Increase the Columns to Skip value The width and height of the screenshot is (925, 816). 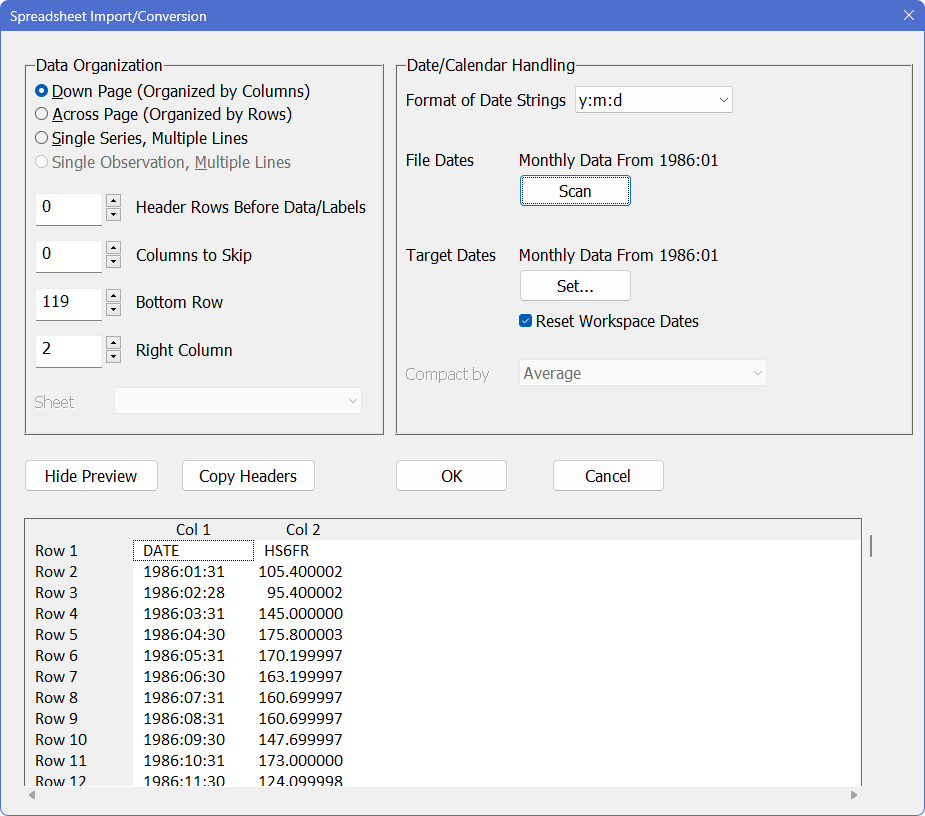click(113, 248)
